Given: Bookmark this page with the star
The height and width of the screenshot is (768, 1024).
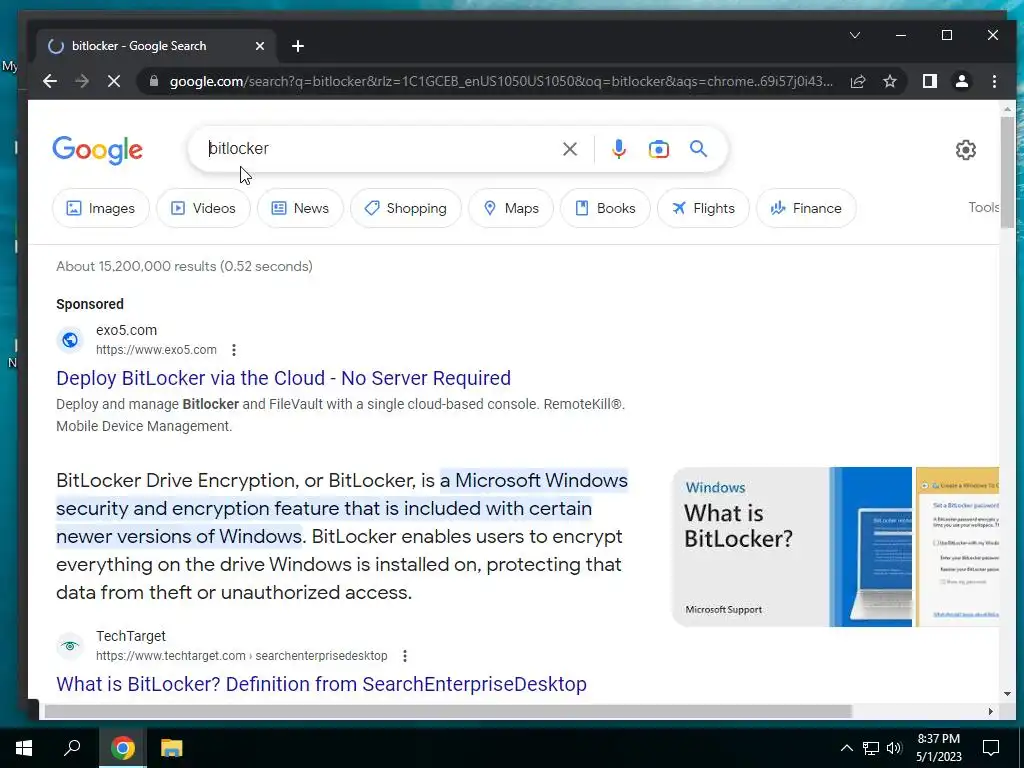Looking at the screenshot, I should (889, 81).
